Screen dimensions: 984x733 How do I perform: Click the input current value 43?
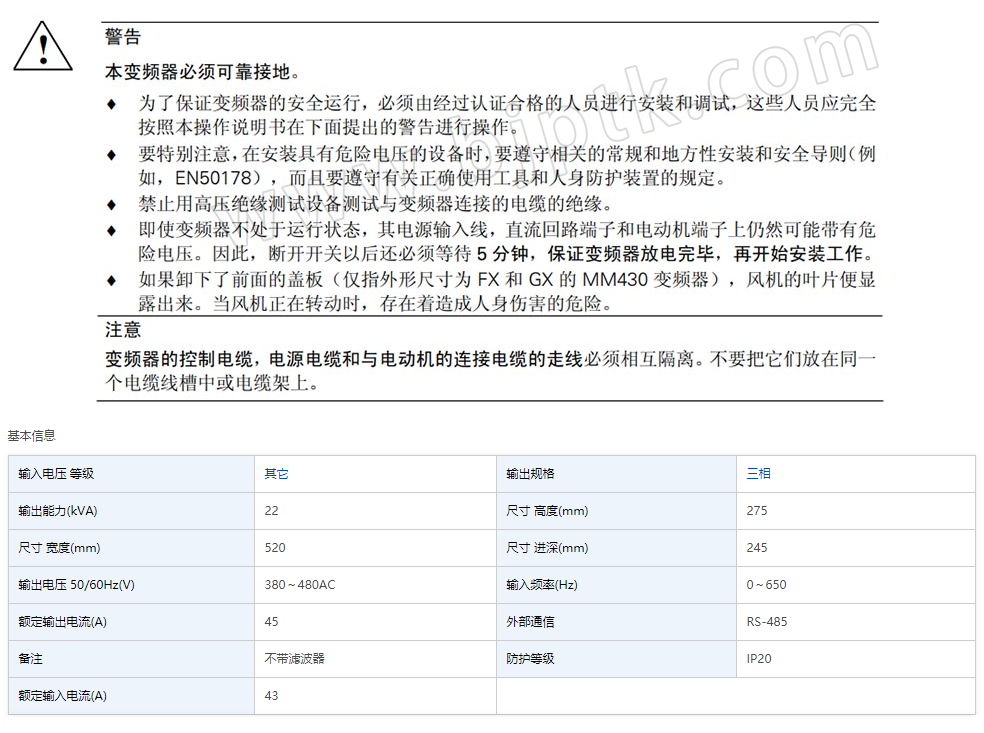pyautogui.click(x=271, y=696)
